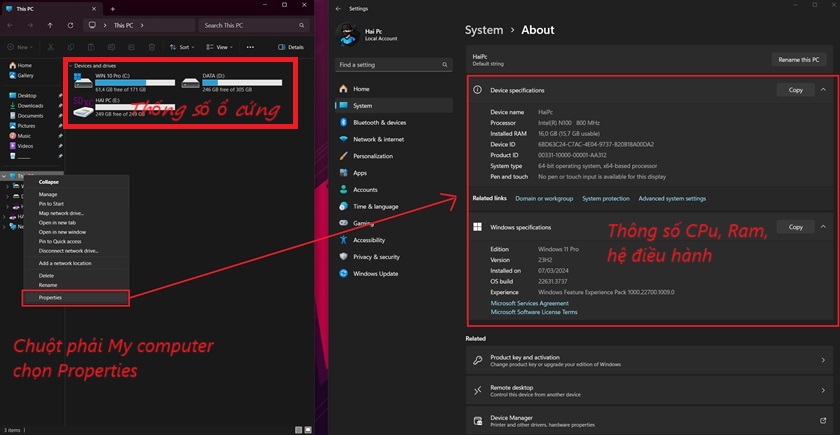Image resolution: width=840 pixels, height=435 pixels.
Task: Select Map network drive in context menu
Action: pos(61,213)
